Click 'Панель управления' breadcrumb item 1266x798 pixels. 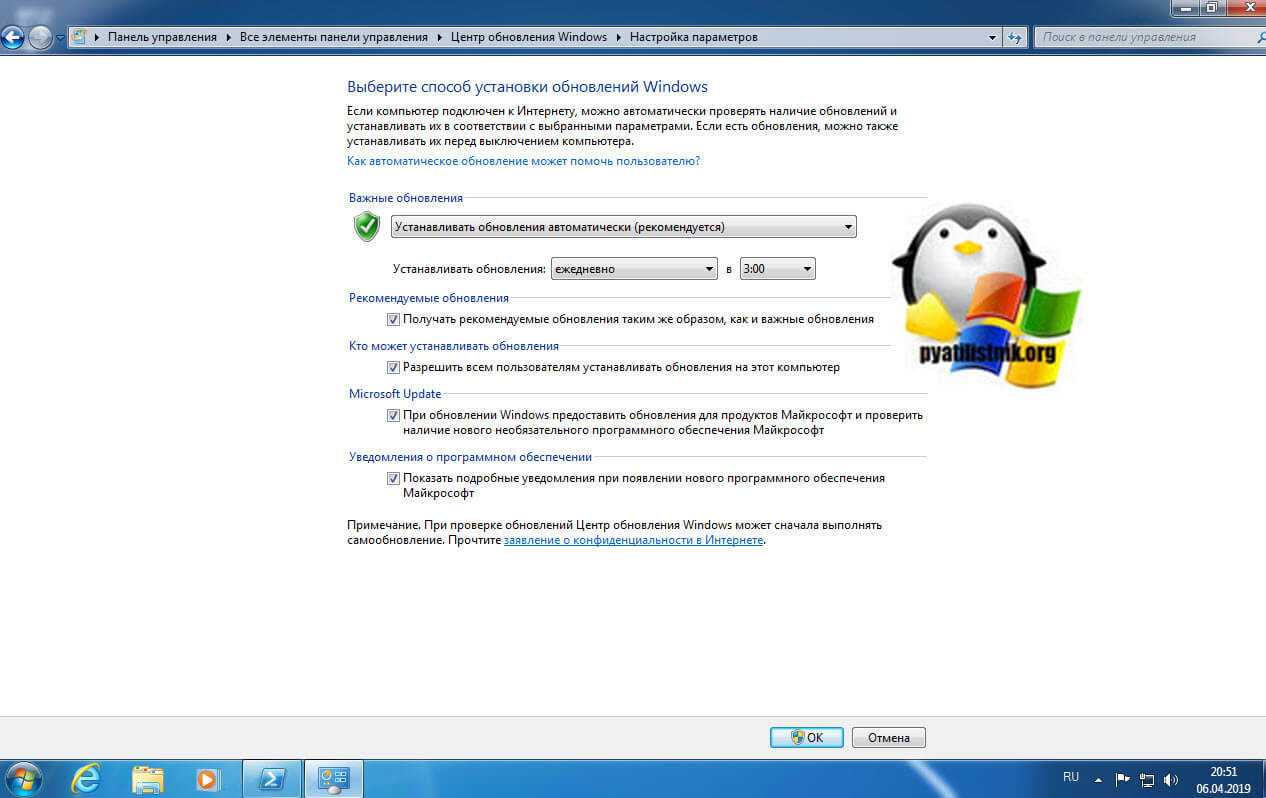(x=162, y=37)
